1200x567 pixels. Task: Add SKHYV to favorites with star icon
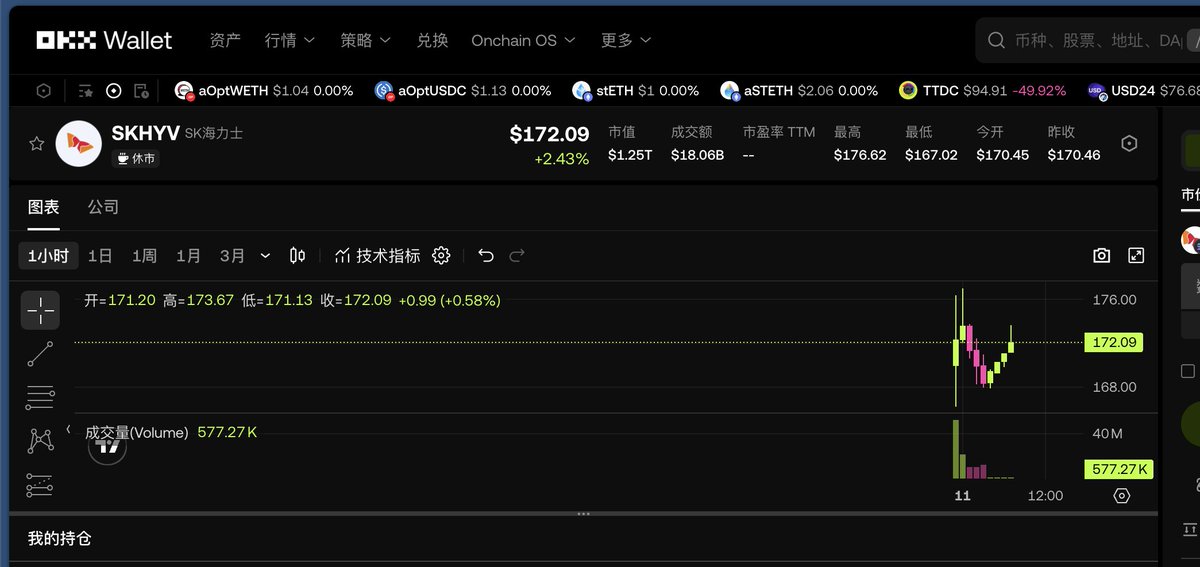click(37, 144)
